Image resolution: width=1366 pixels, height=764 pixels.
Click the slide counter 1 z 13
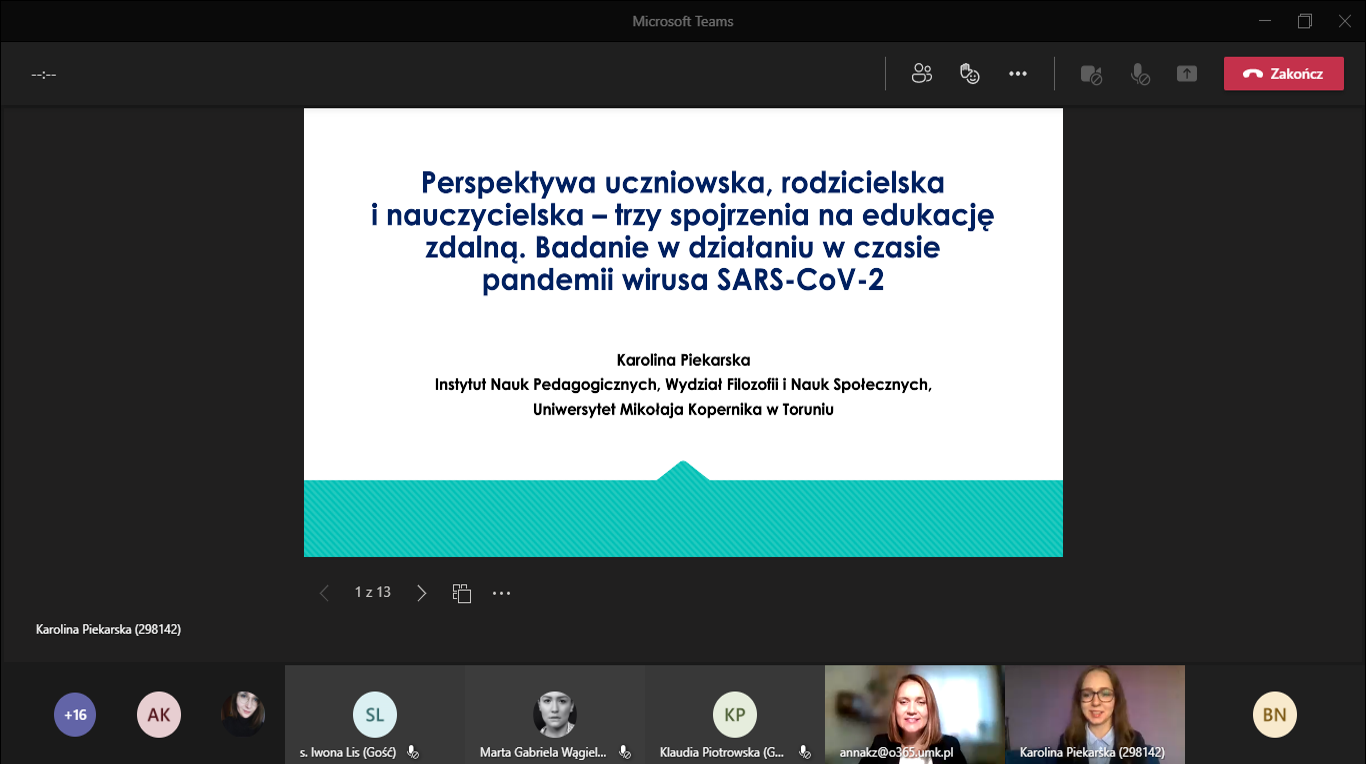tap(373, 592)
